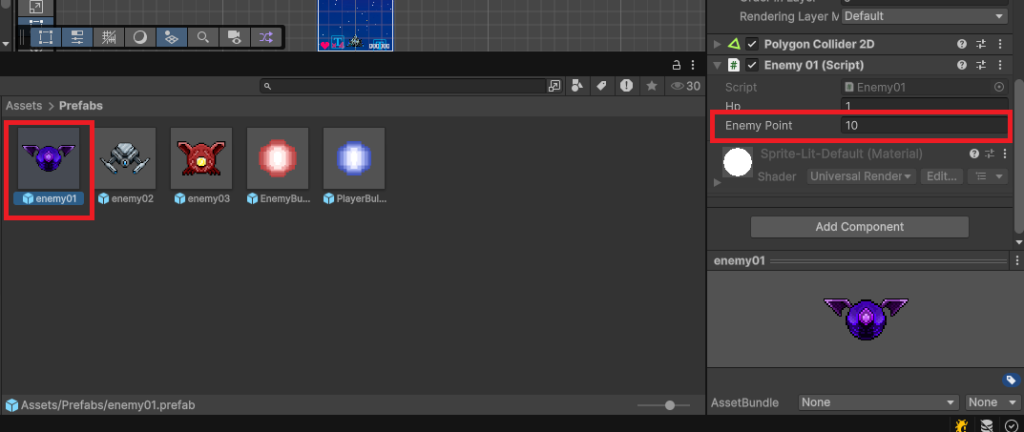This screenshot has height=432, width=1024.
Task: Expand the Sprite-Lit-Default material foldout
Action: click(x=718, y=182)
